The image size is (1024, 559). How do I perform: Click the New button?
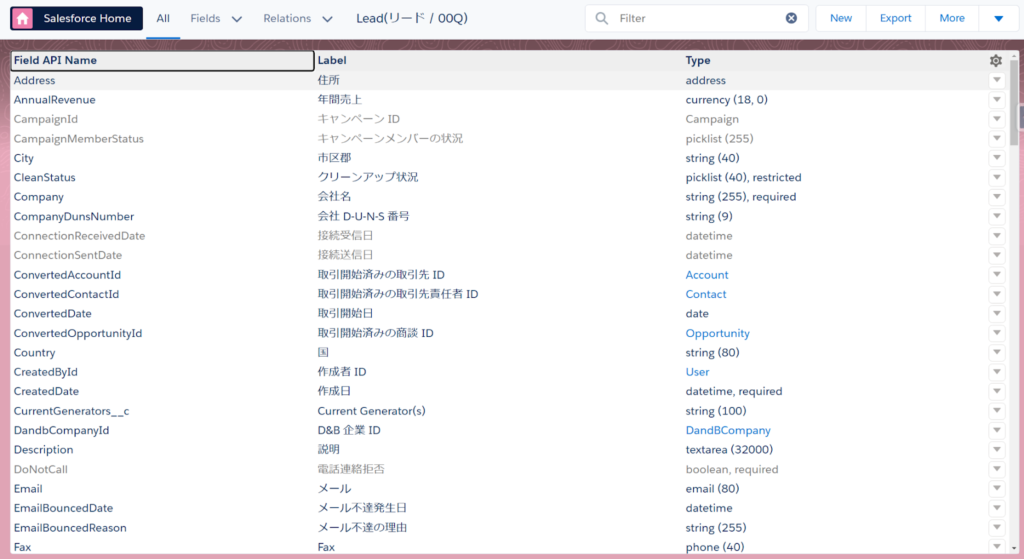pyautogui.click(x=840, y=18)
